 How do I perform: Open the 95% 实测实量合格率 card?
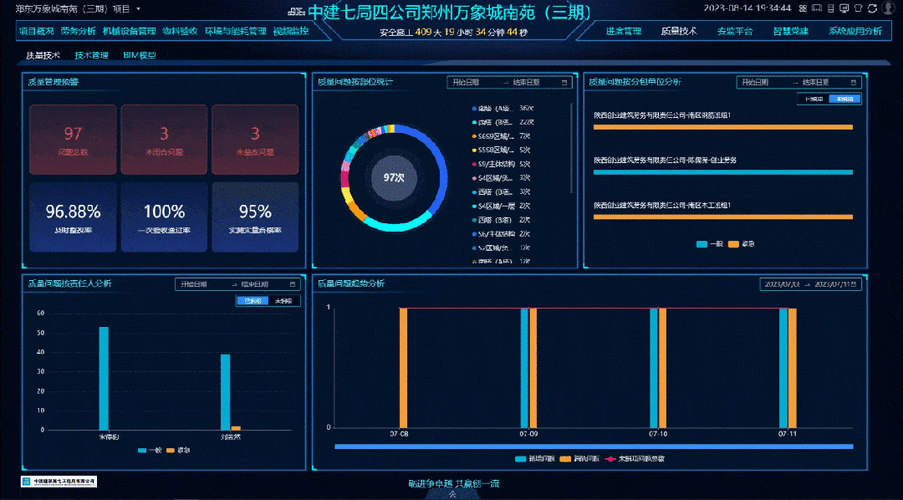click(x=255, y=217)
